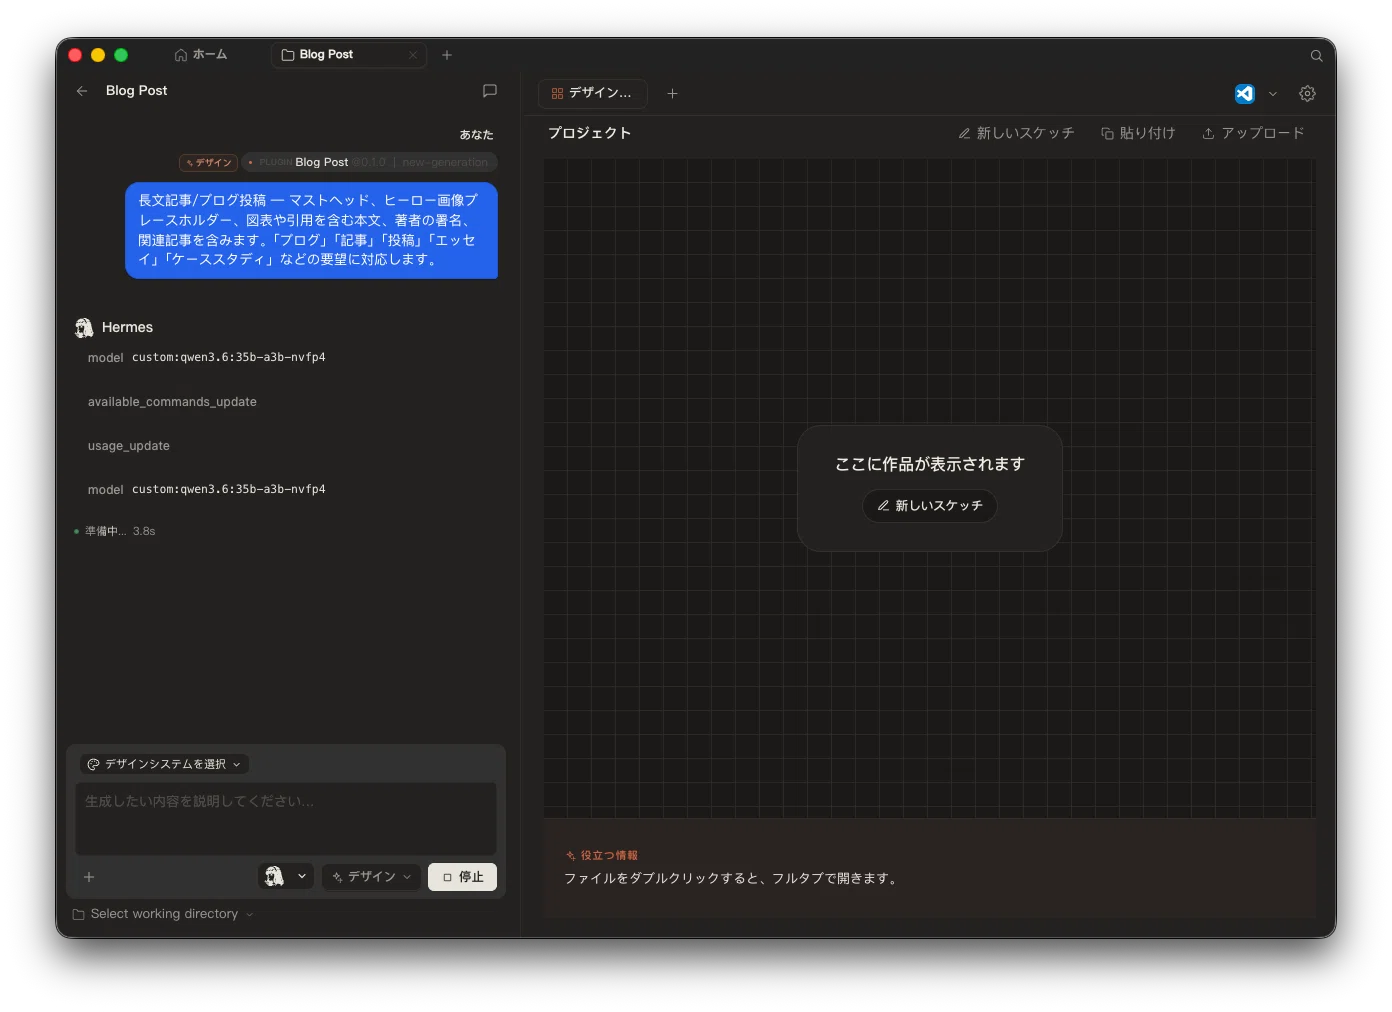1392x1012 pixels.
Task: Click the prompt text input field
Action: [286, 819]
